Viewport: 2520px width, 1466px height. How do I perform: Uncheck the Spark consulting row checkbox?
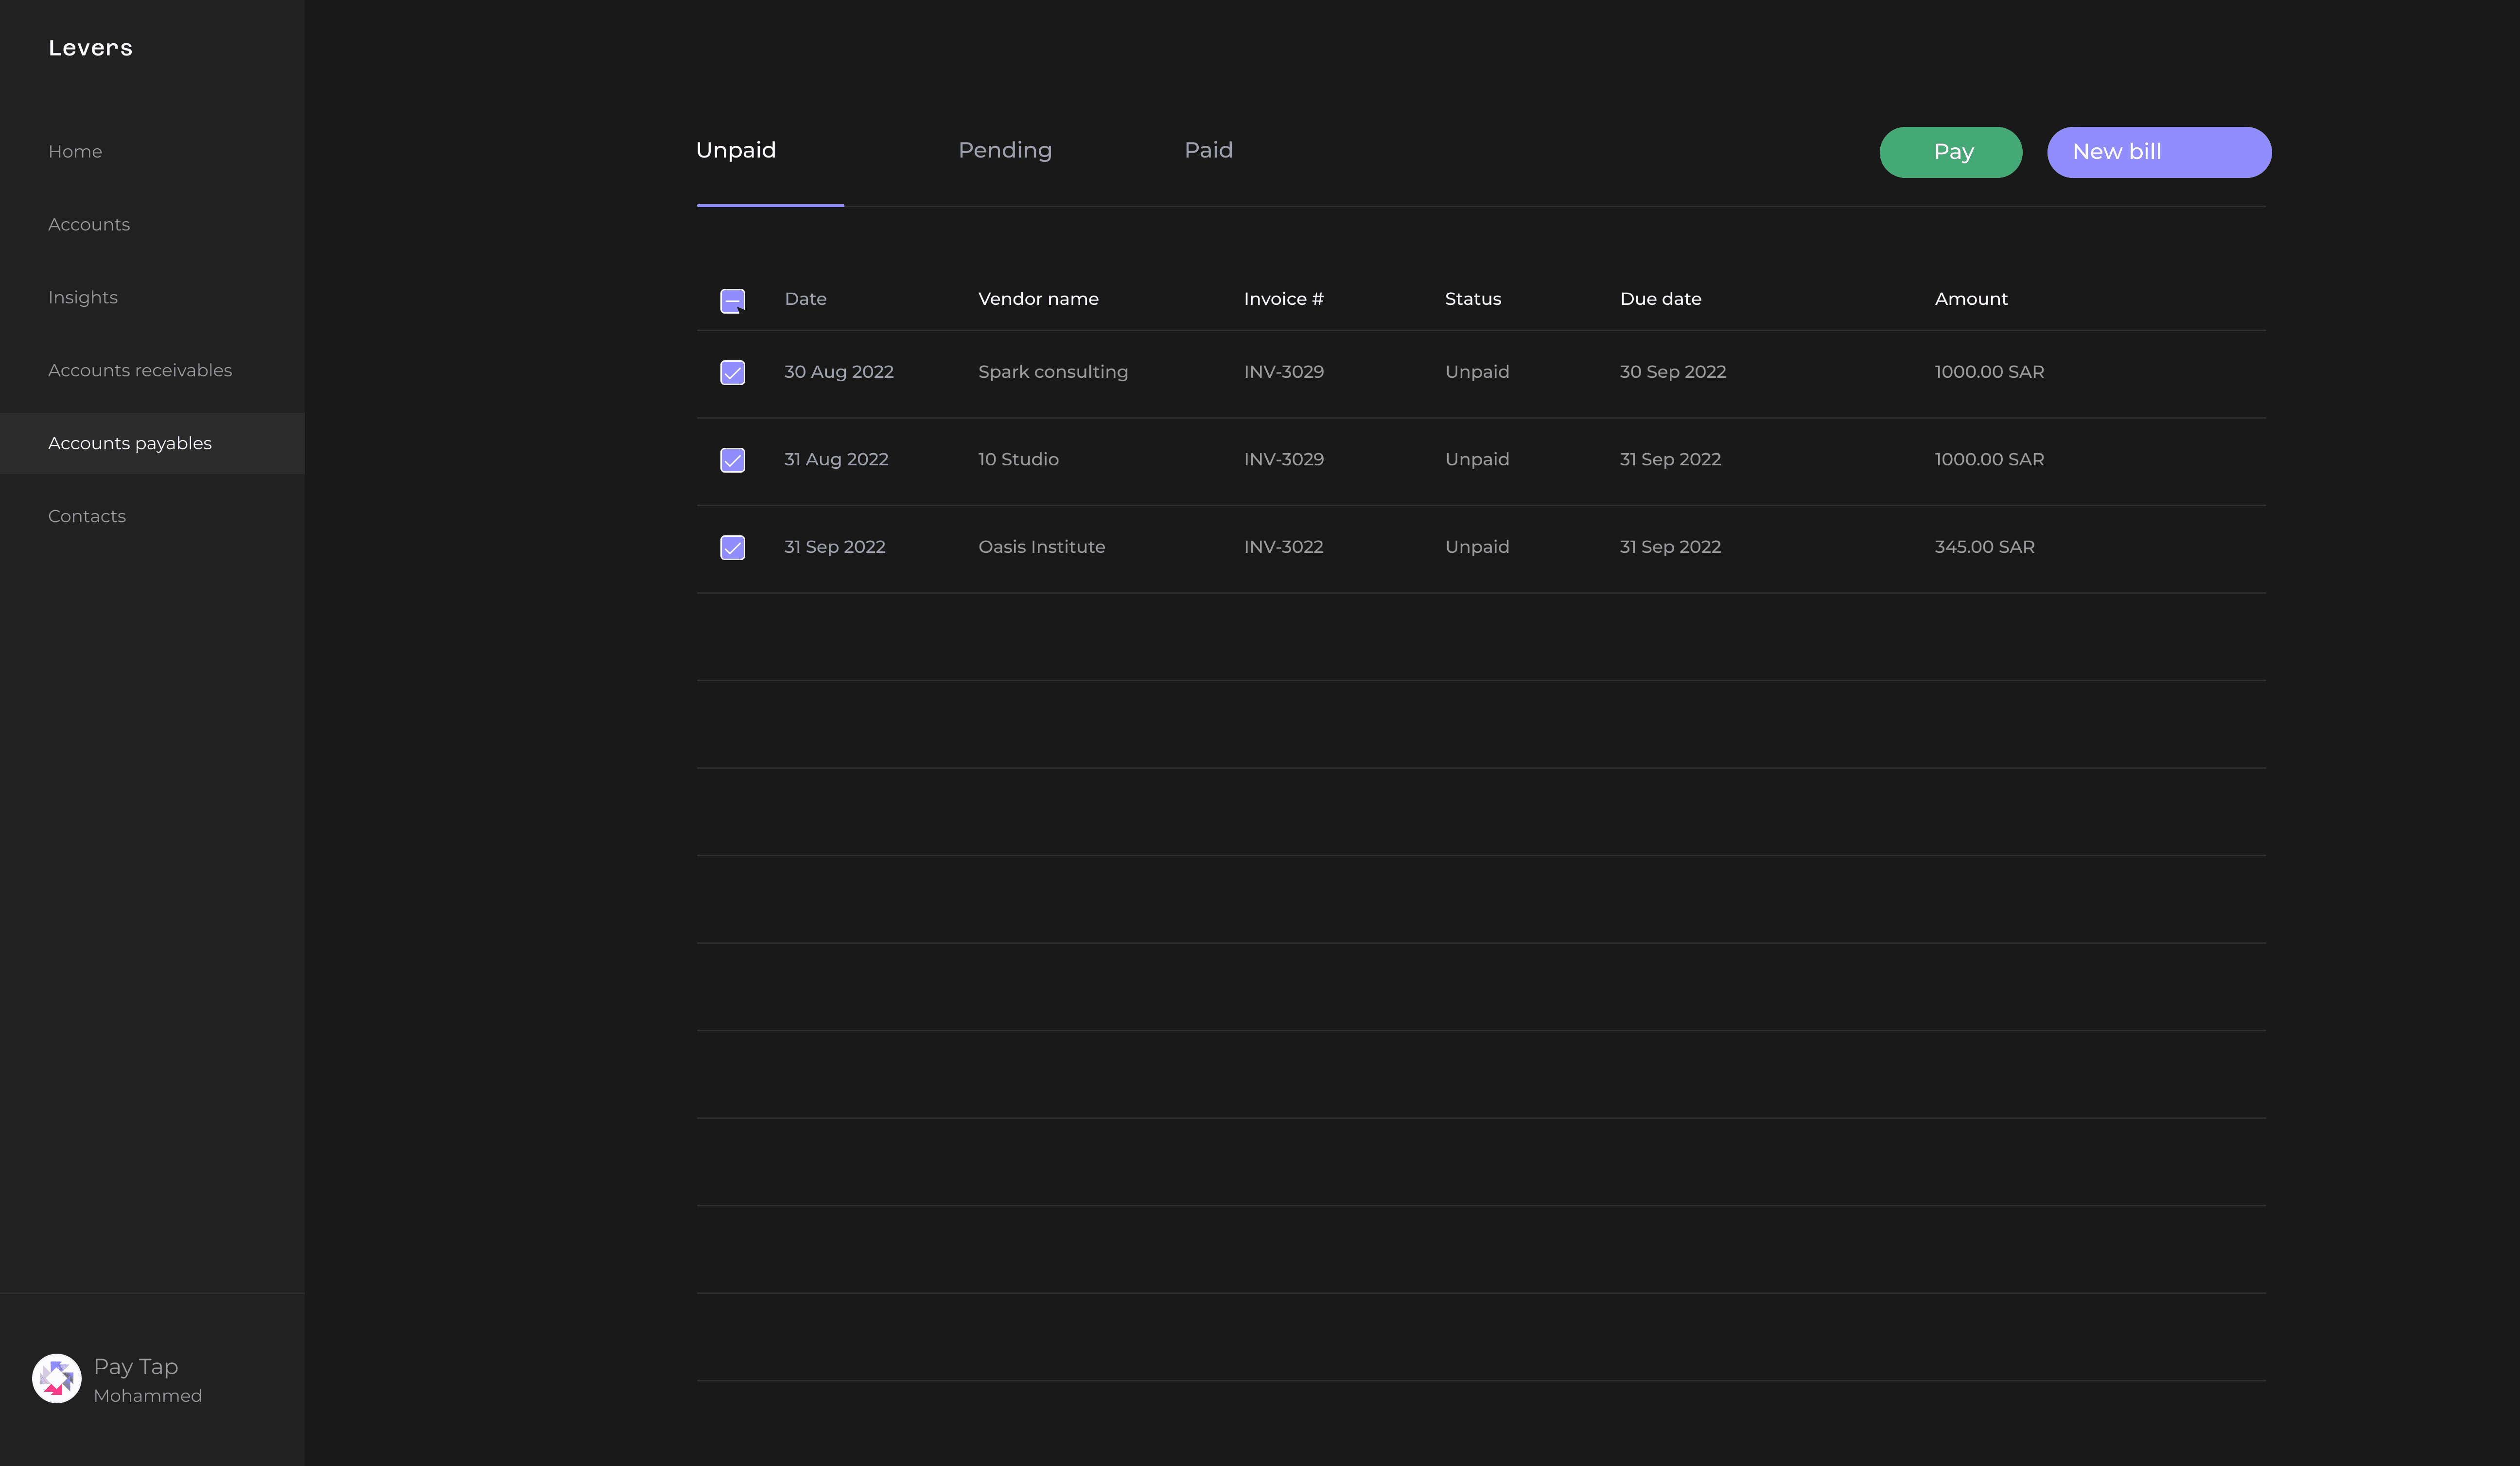coord(733,372)
